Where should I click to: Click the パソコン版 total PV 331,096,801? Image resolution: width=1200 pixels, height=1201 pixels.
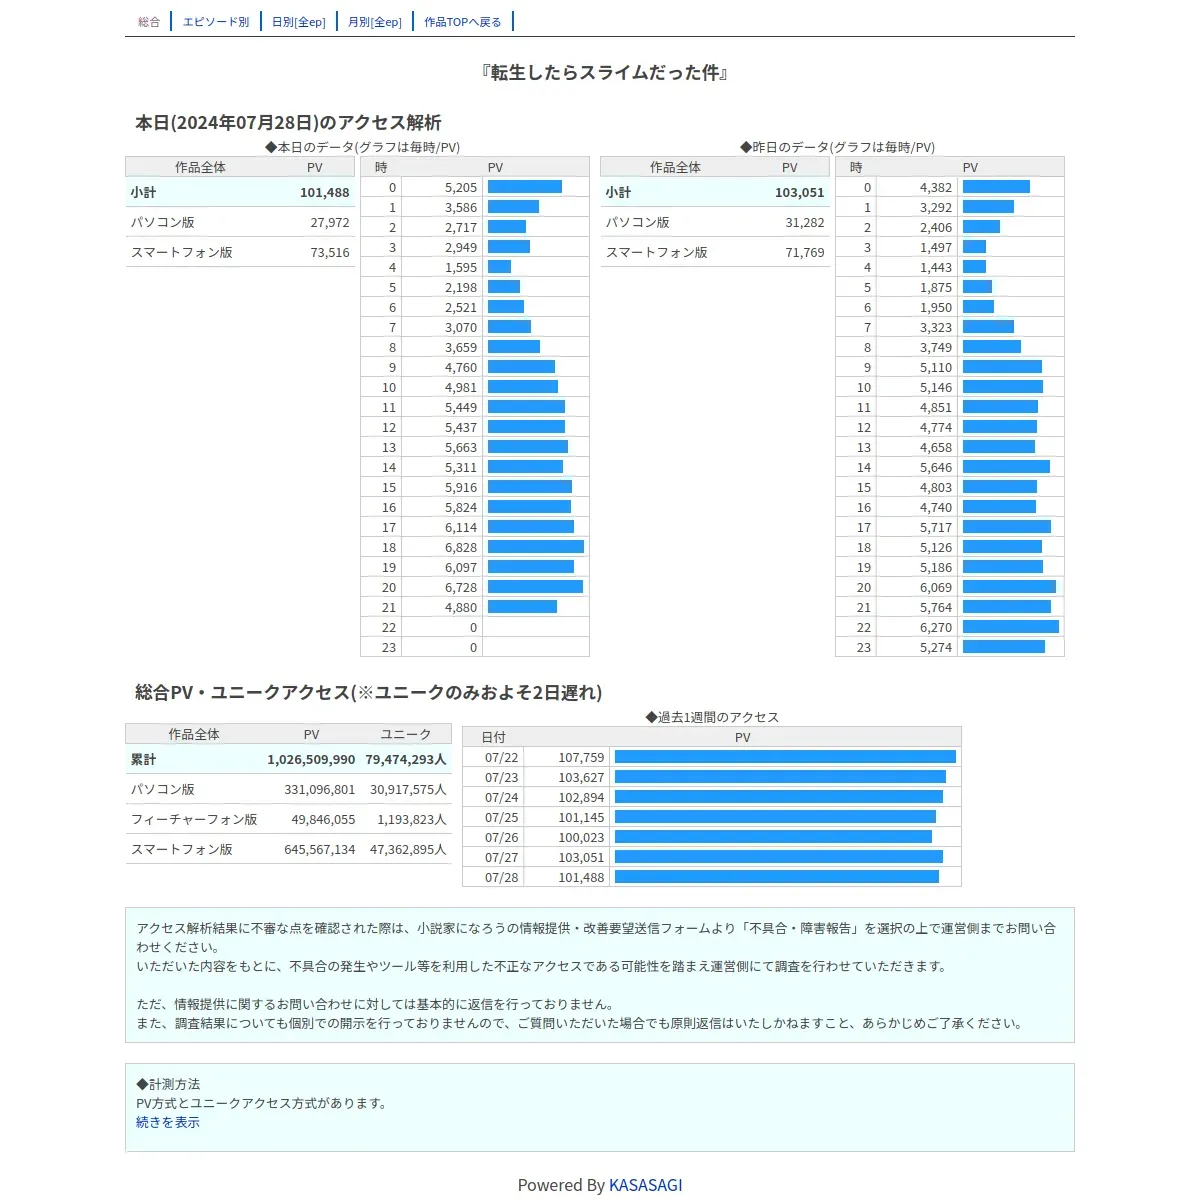320,789
